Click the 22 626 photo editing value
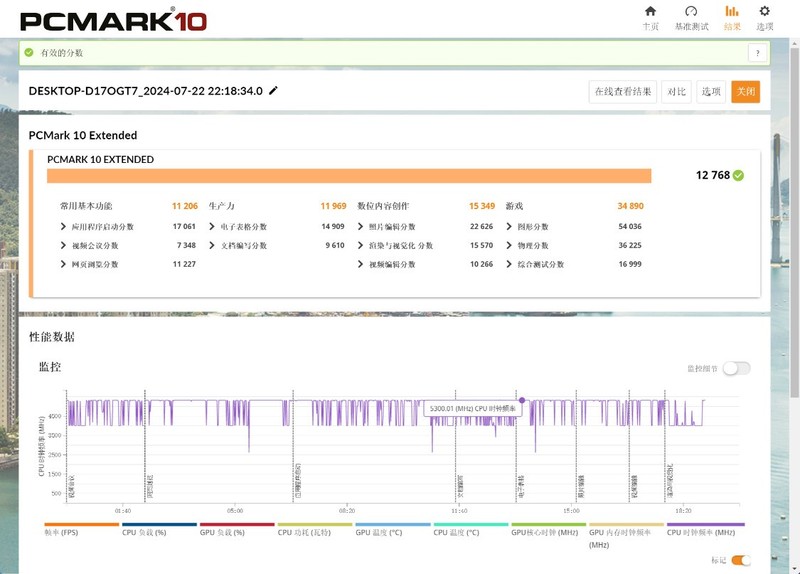This screenshot has width=800, height=574. [x=482, y=227]
